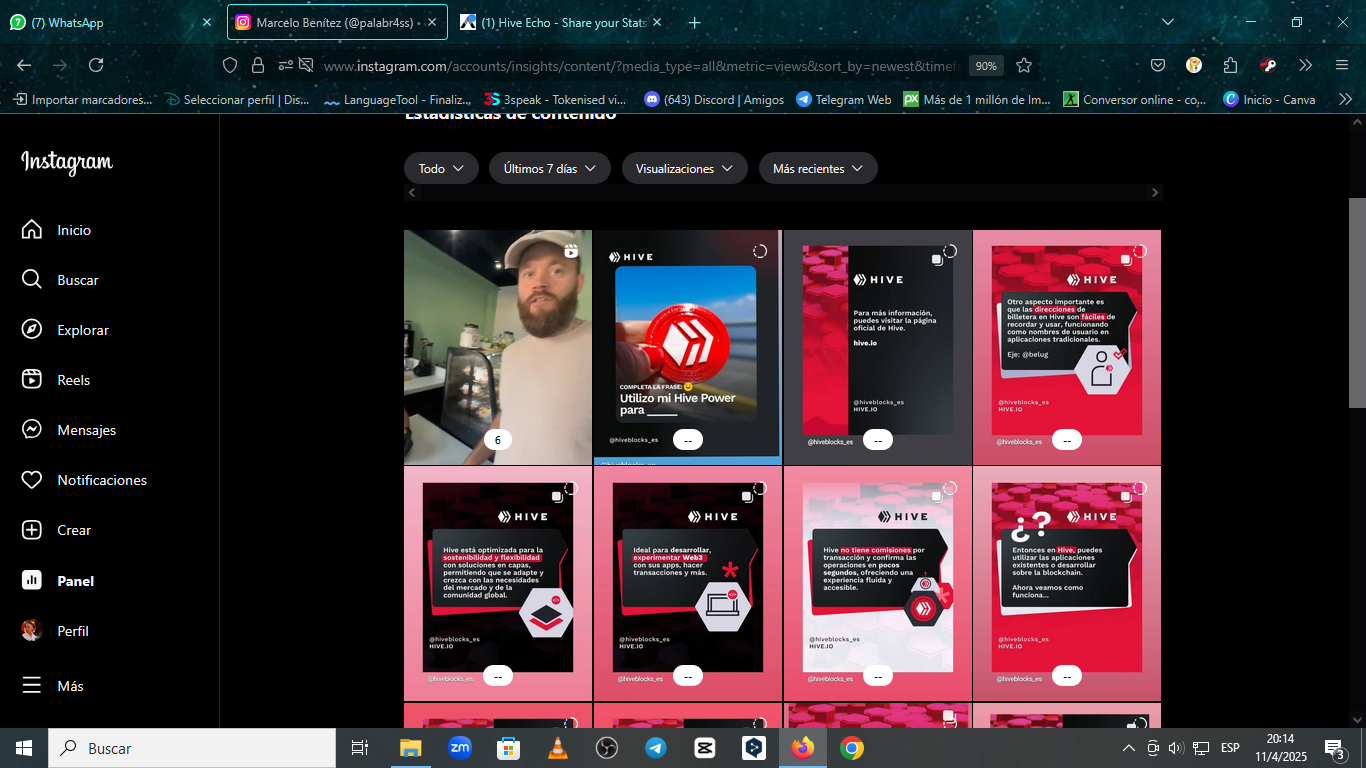The width and height of the screenshot is (1366, 768).
Task: Click the page vertical scrollbar thumb
Action: [1357, 303]
